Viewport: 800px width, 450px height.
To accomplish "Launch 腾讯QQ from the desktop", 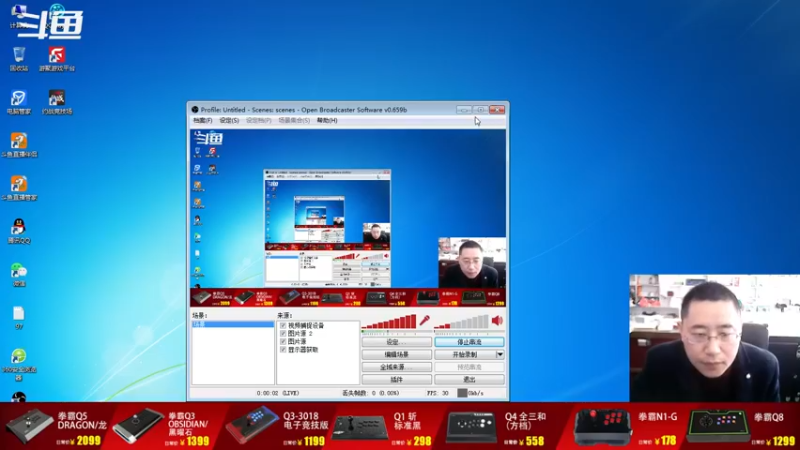I will [19, 231].
